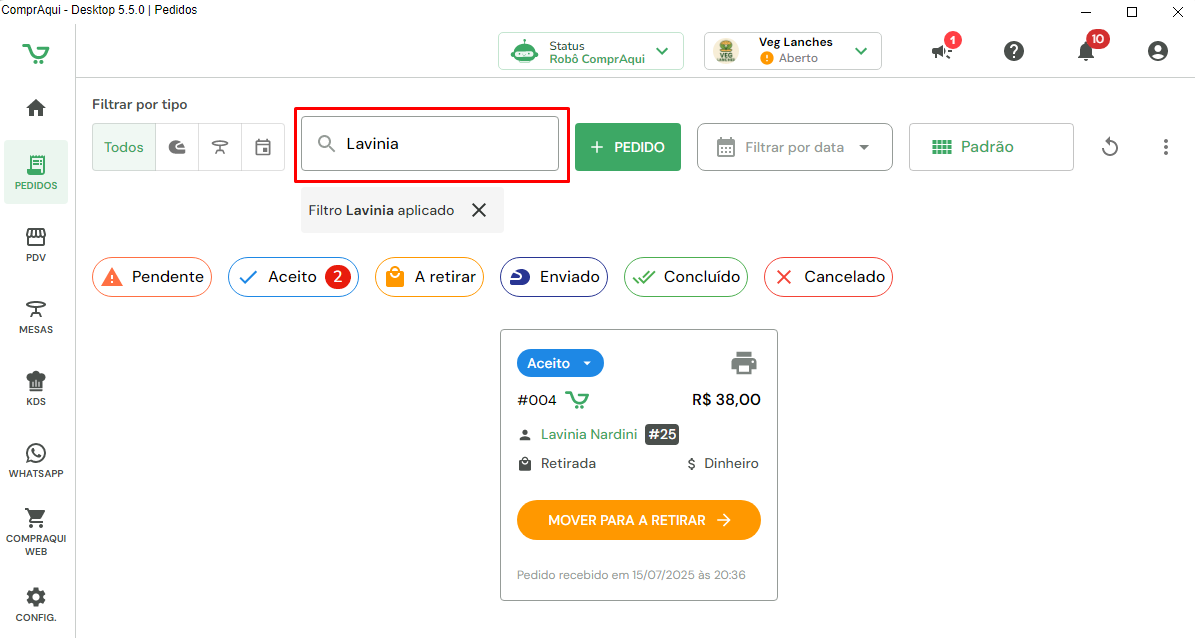Filter by delivery type icon
Viewport: 1195px width, 638px height.
coord(177,147)
